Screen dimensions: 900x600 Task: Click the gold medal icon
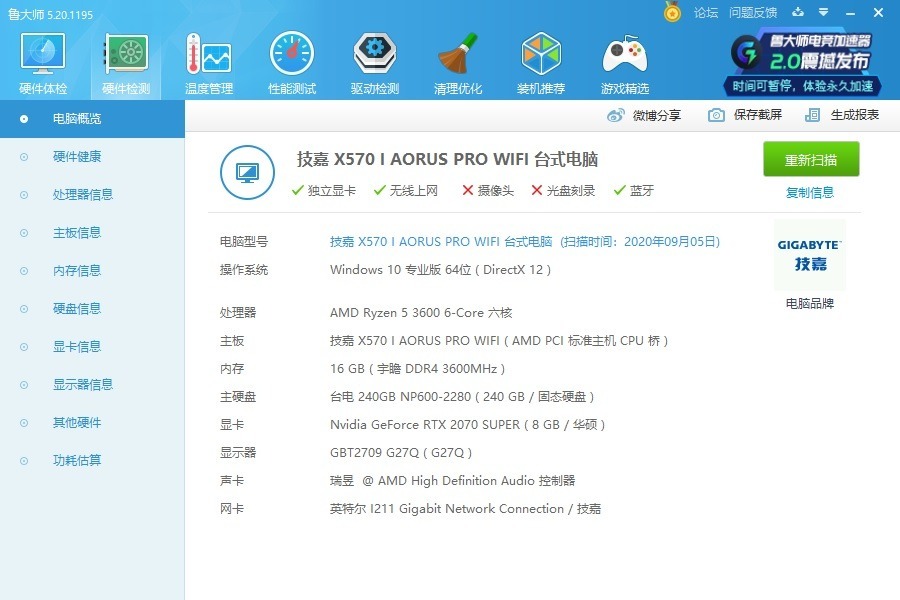click(672, 13)
